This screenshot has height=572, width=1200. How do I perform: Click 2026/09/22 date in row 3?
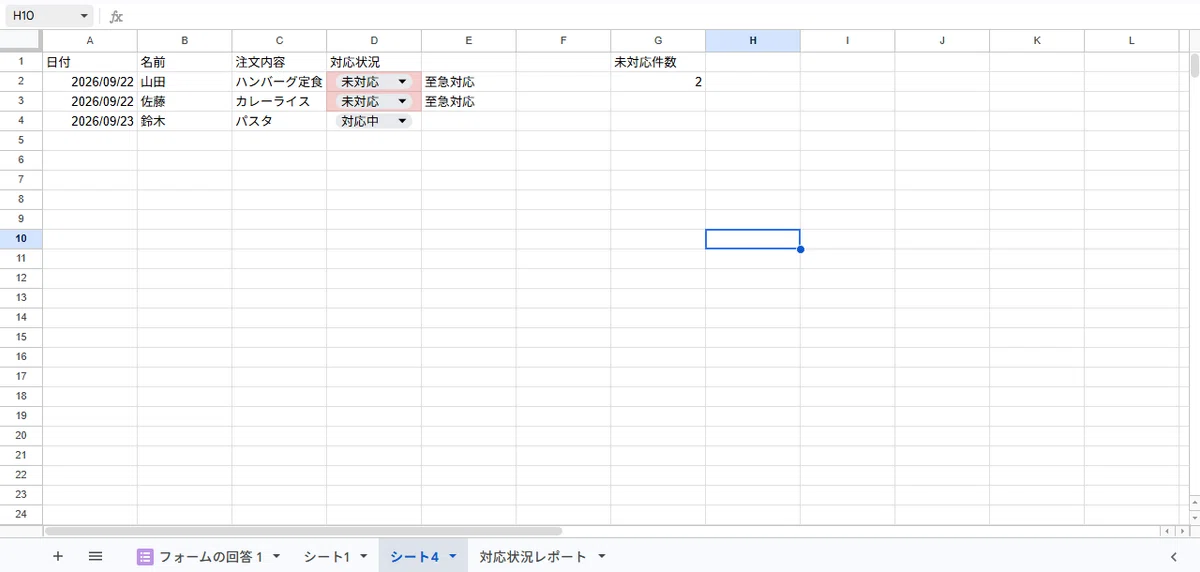point(90,101)
